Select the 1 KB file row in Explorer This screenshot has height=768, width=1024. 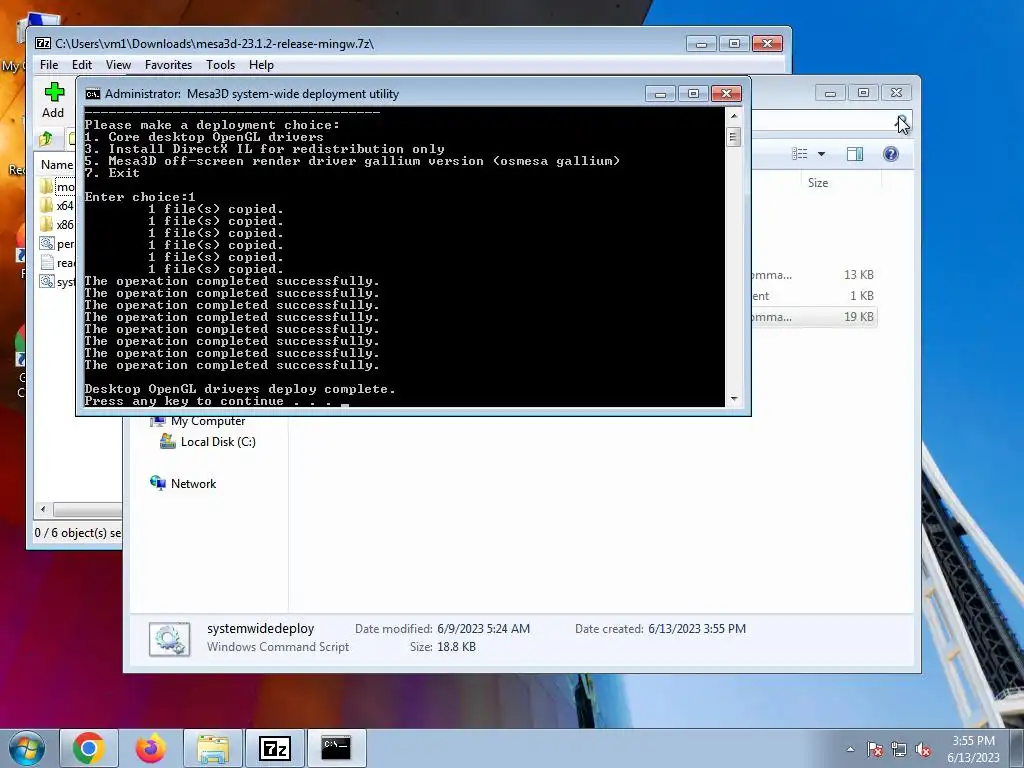(x=813, y=296)
